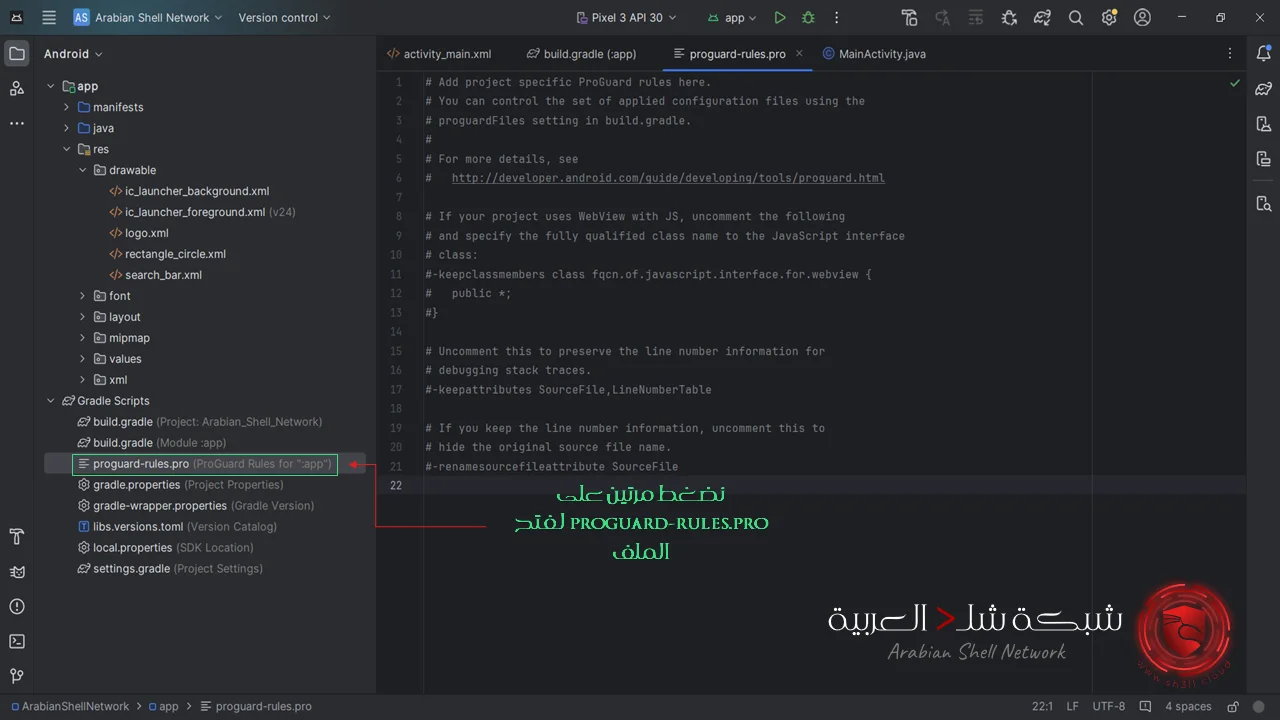Collapse the app module node
The width and height of the screenshot is (1280, 720).
51,86
